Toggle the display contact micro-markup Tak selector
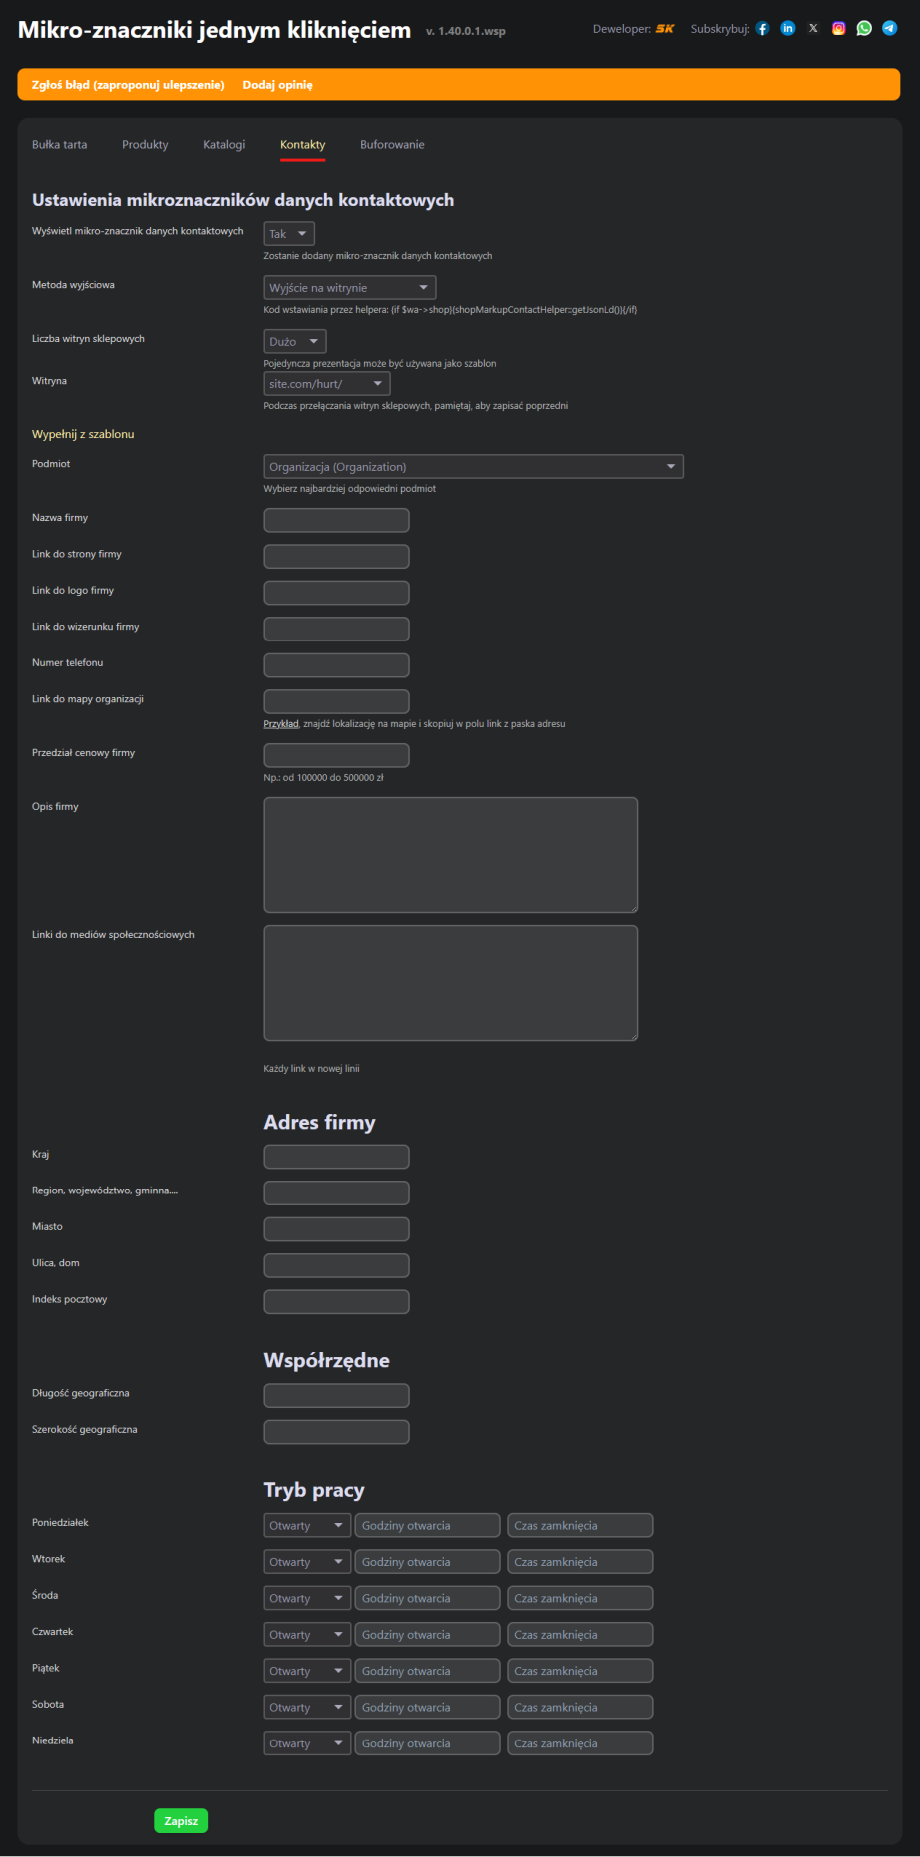Image resolution: width=920 pixels, height=1857 pixels. pos(289,234)
